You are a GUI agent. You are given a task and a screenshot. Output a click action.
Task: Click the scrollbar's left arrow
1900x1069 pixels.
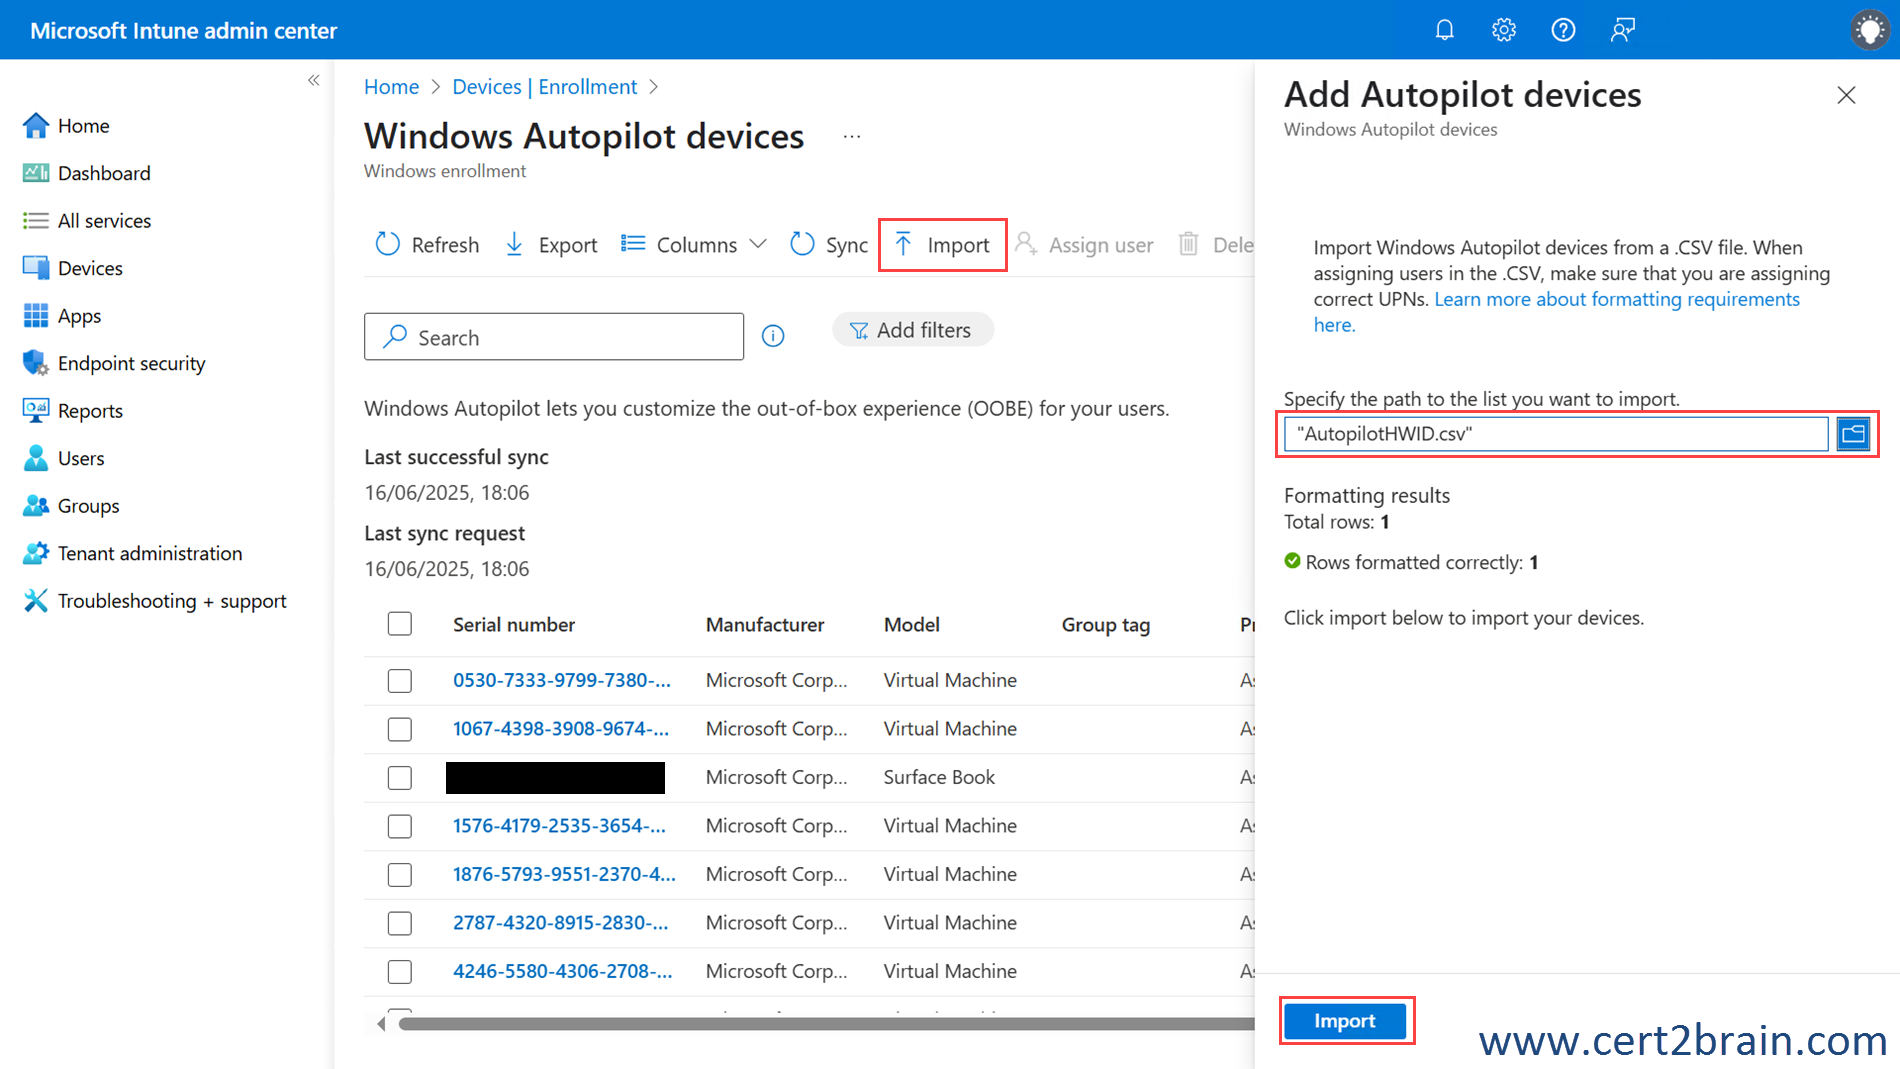coord(381,1024)
